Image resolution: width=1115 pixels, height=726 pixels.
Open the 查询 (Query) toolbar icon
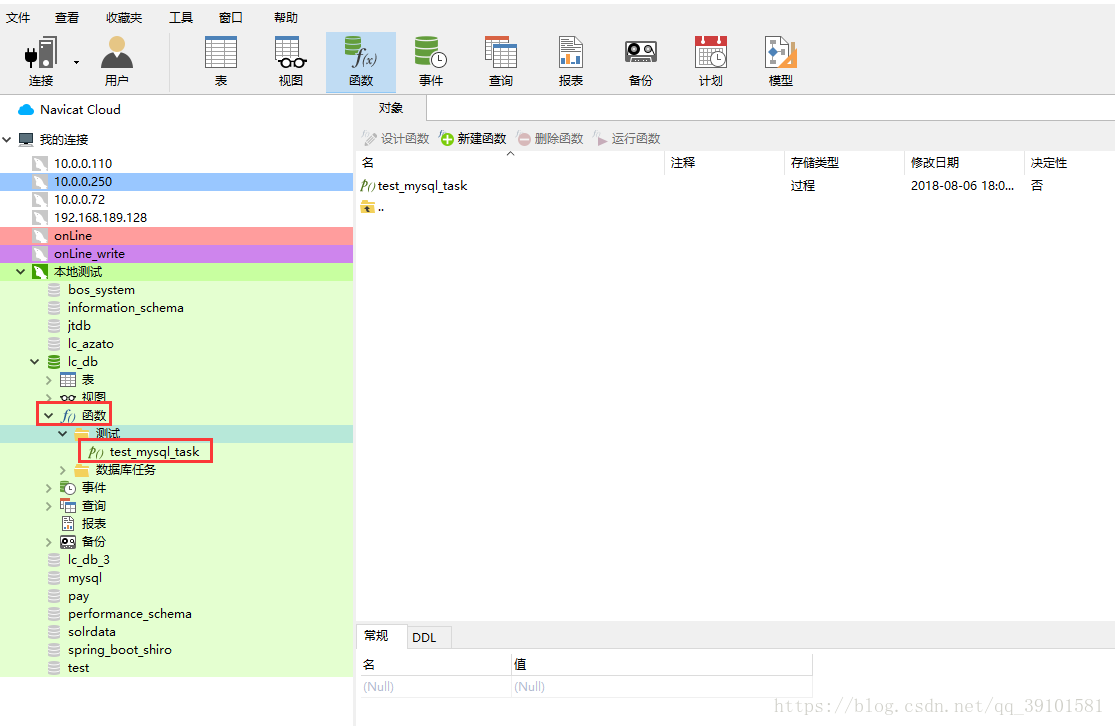[x=501, y=61]
